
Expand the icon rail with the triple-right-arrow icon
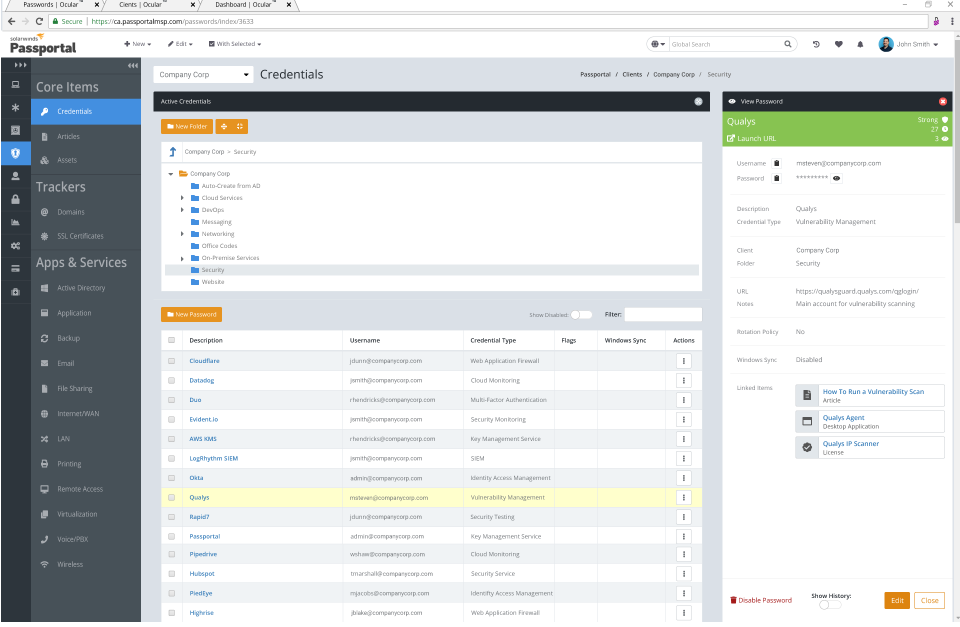pos(20,65)
